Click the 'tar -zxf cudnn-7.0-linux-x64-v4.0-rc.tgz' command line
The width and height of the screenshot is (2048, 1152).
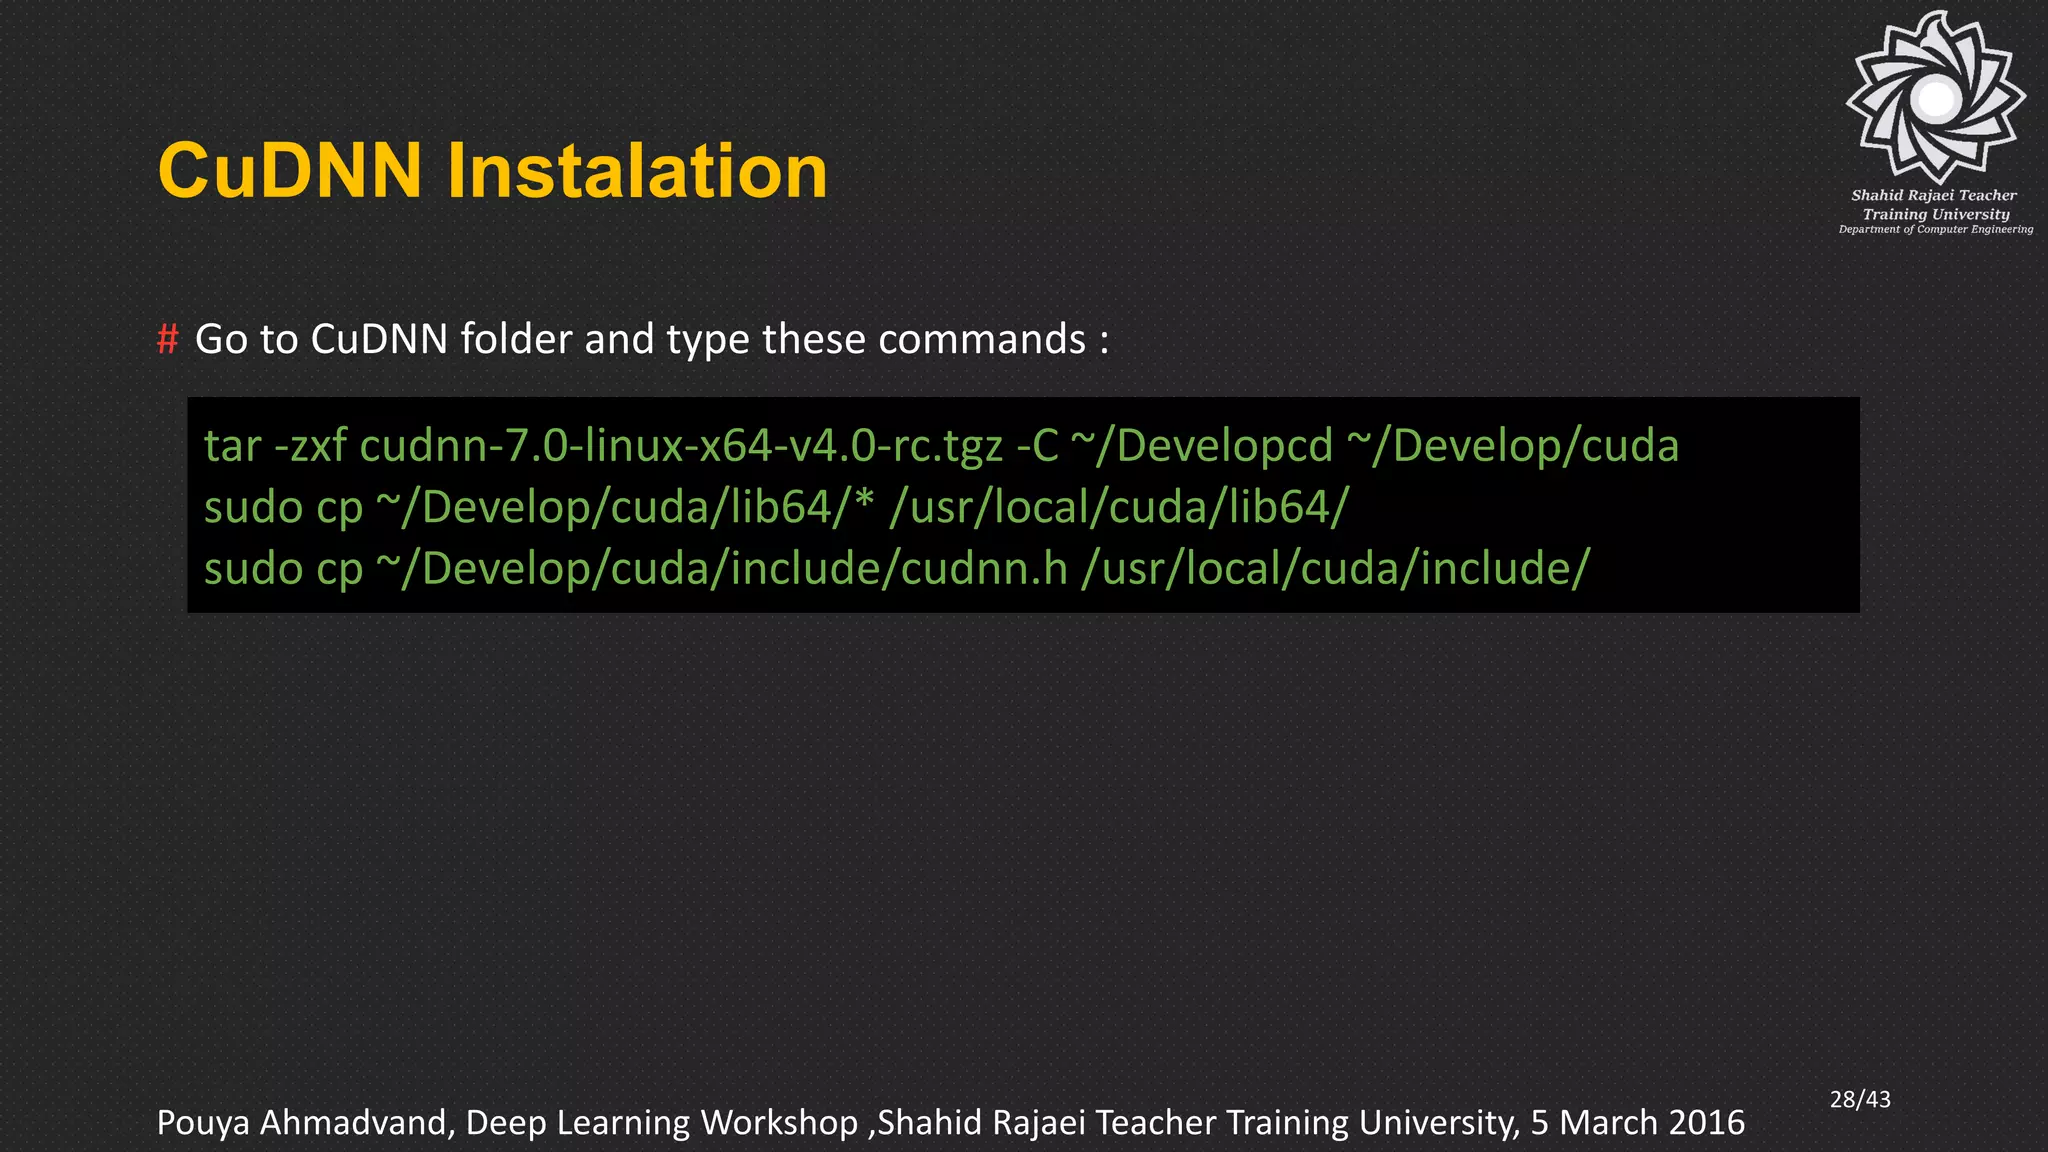pos(941,446)
